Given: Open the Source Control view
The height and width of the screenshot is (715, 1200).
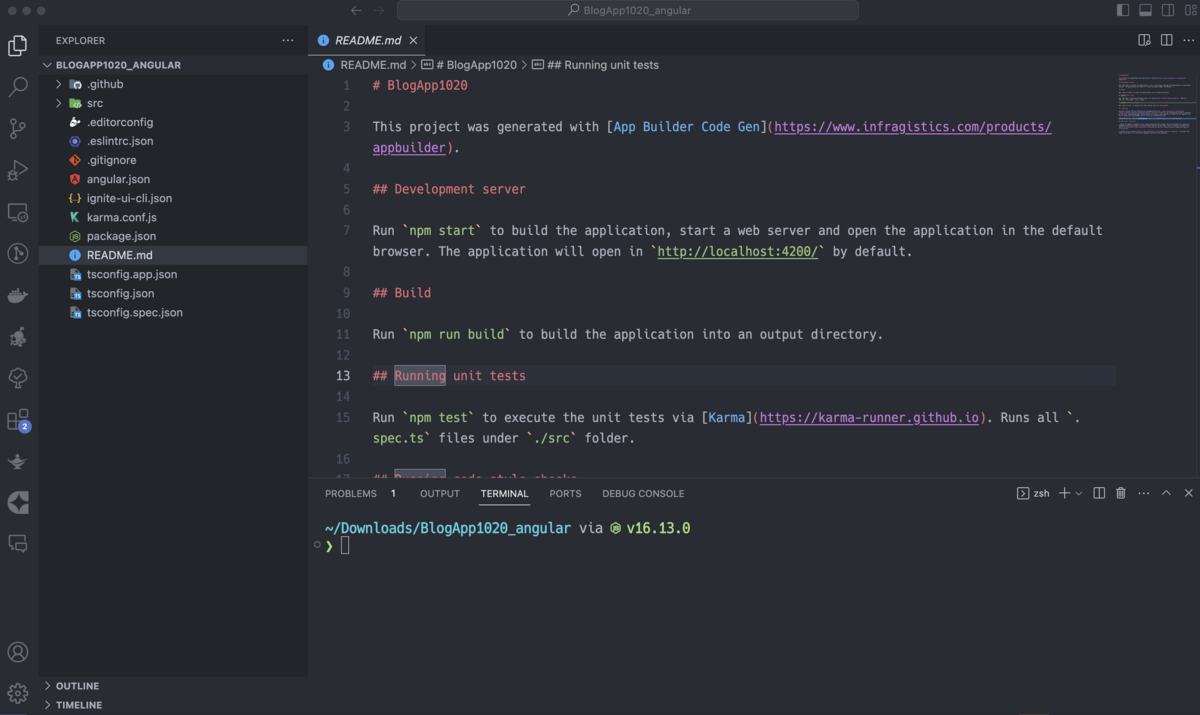Looking at the screenshot, I should coord(18,128).
